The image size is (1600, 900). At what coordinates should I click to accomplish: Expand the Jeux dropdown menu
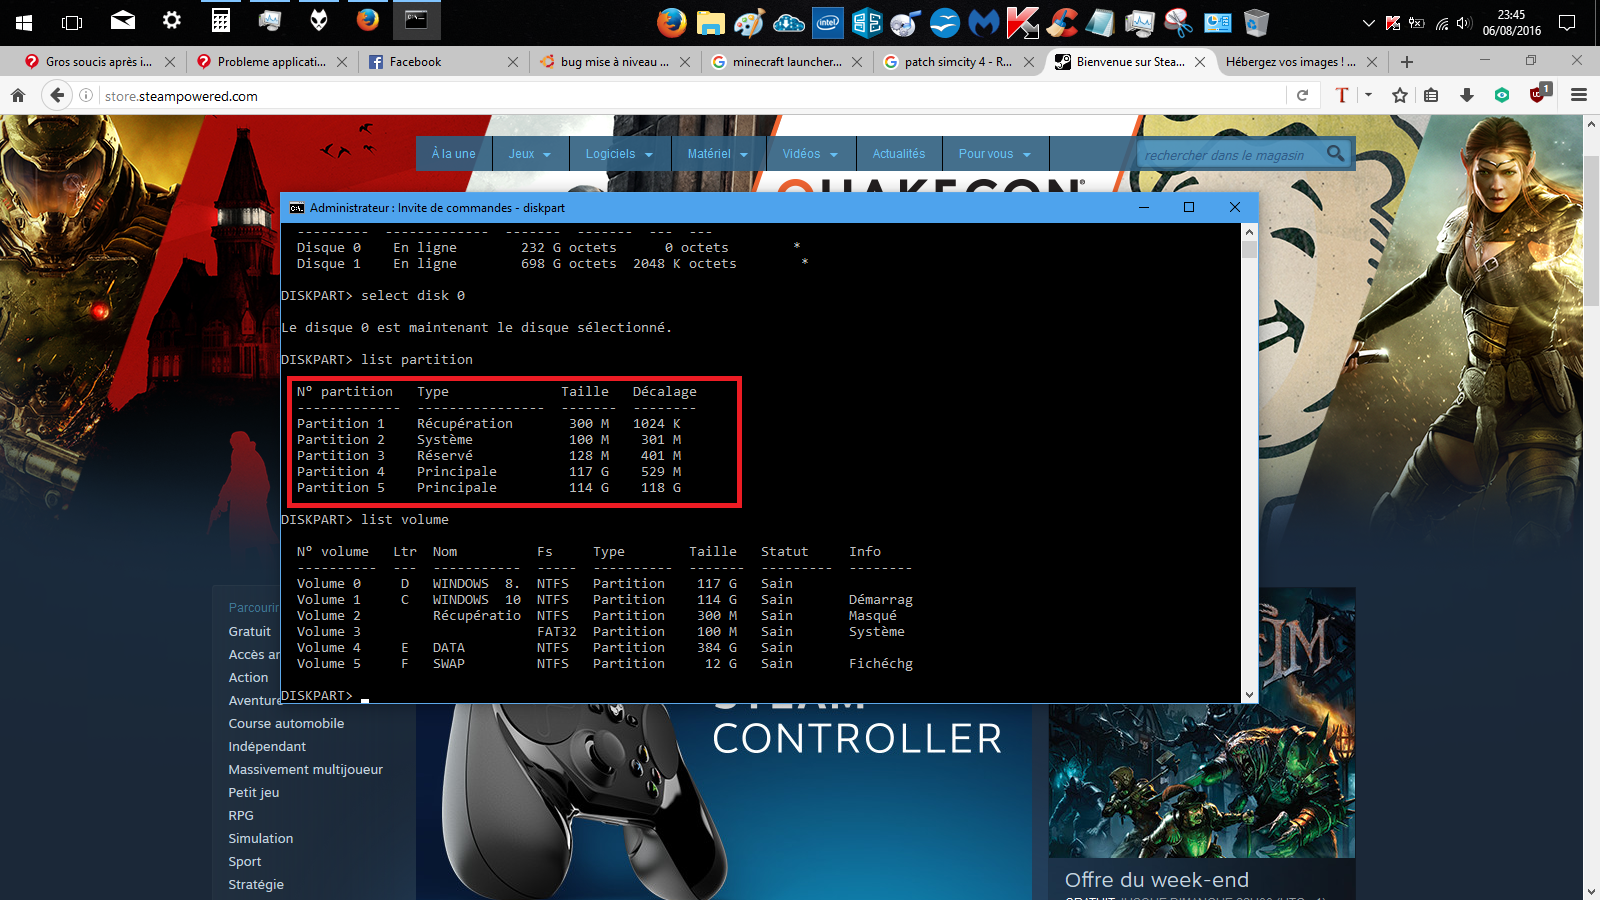[x=529, y=154]
